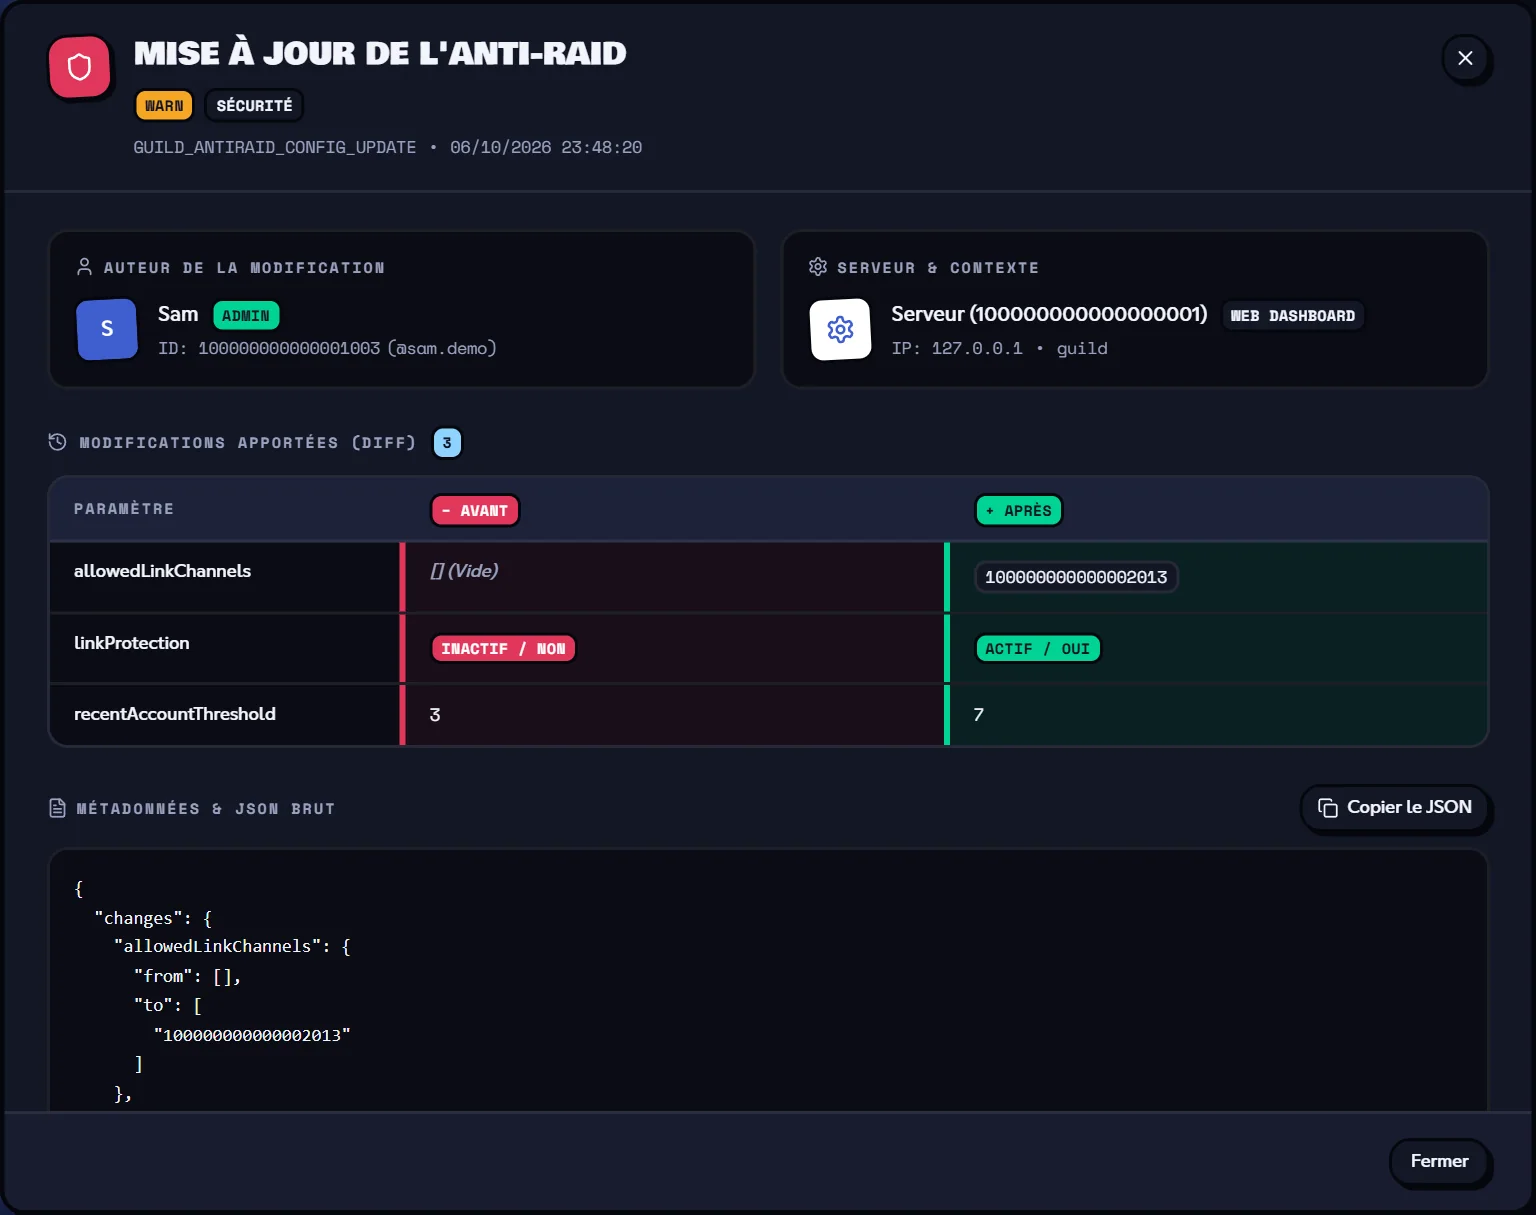This screenshot has height=1215, width=1536.
Task: Click the user icon beside Auteur de la modification
Action: [x=85, y=267]
